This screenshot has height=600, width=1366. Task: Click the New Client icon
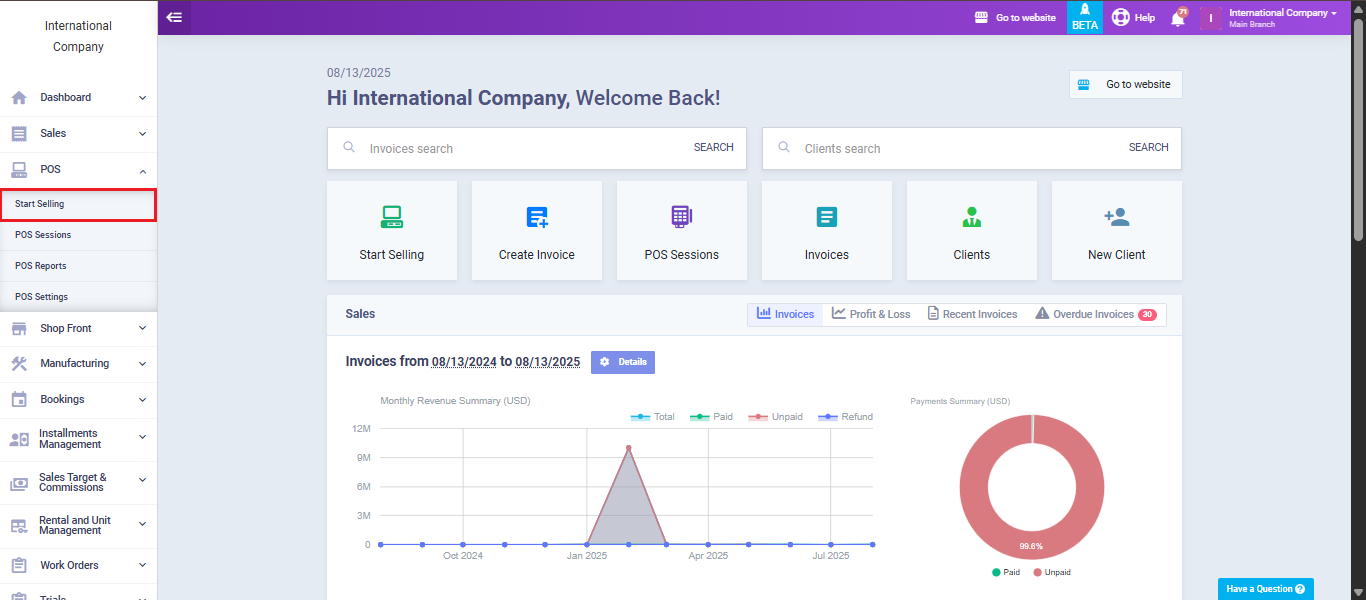1116,217
